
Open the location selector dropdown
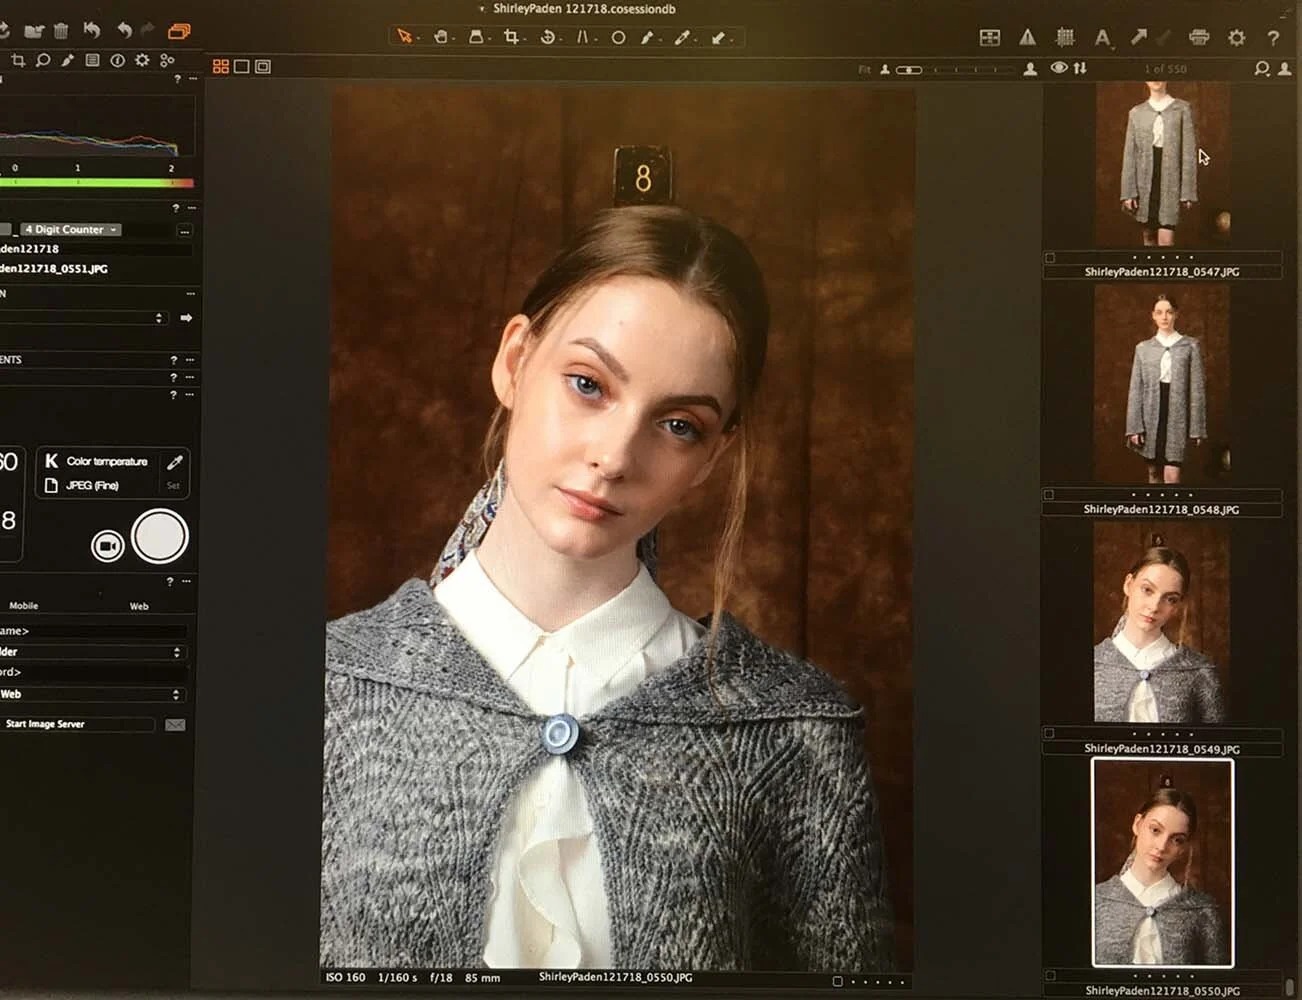[84, 318]
